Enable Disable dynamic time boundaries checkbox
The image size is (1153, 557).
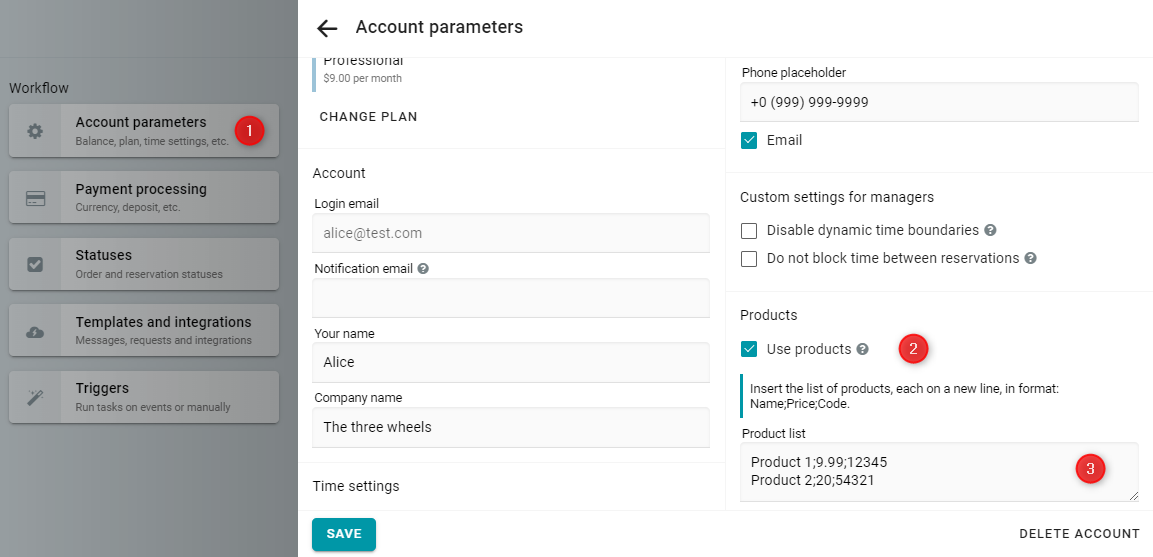coord(749,230)
